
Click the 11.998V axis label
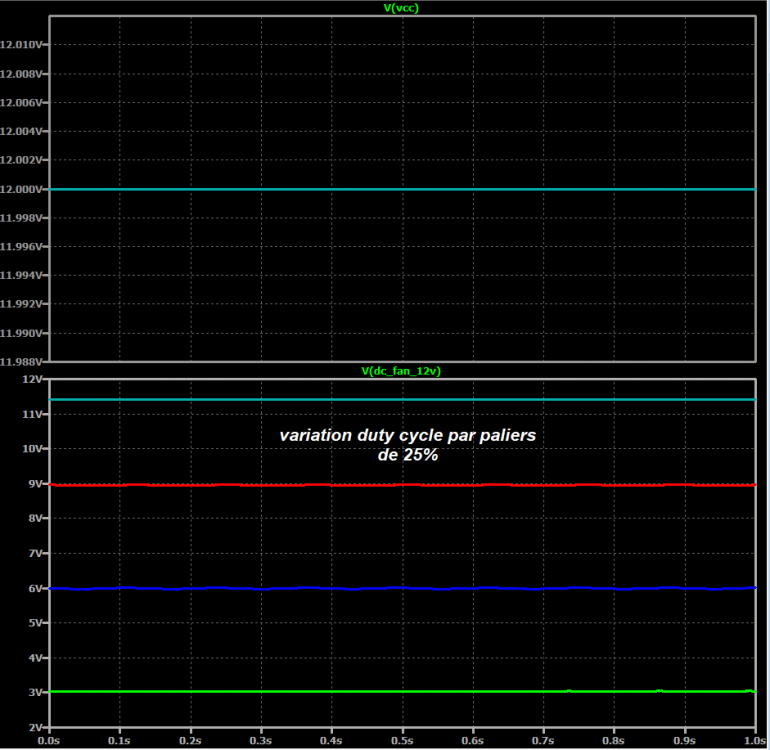tap(21, 218)
